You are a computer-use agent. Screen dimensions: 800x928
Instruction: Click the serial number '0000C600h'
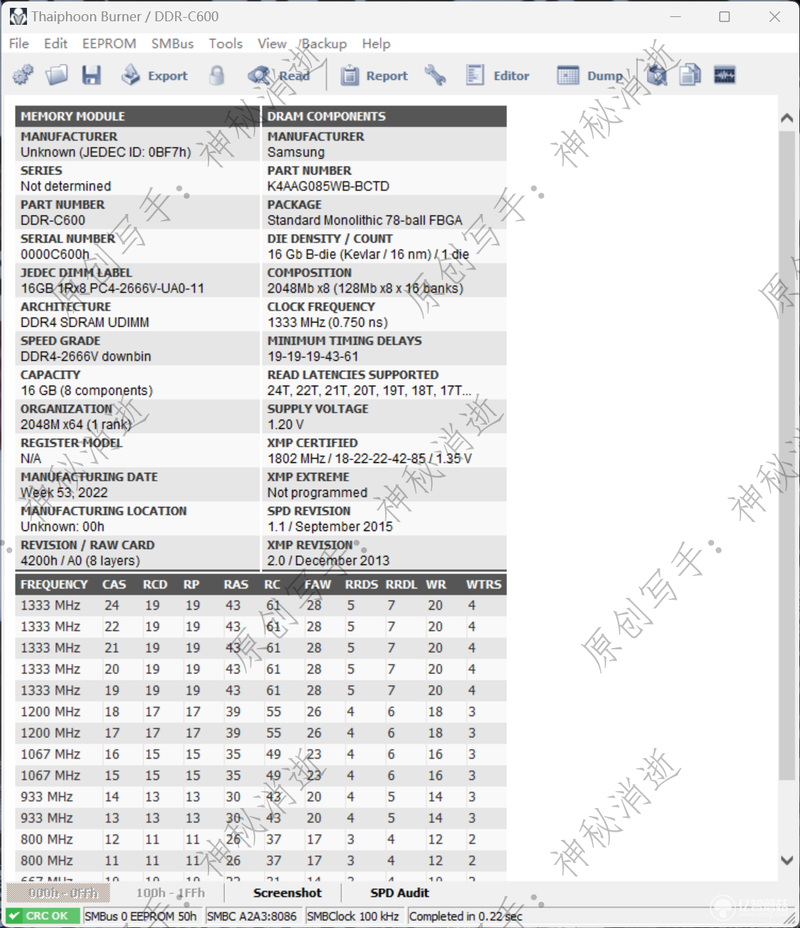[x=55, y=254]
